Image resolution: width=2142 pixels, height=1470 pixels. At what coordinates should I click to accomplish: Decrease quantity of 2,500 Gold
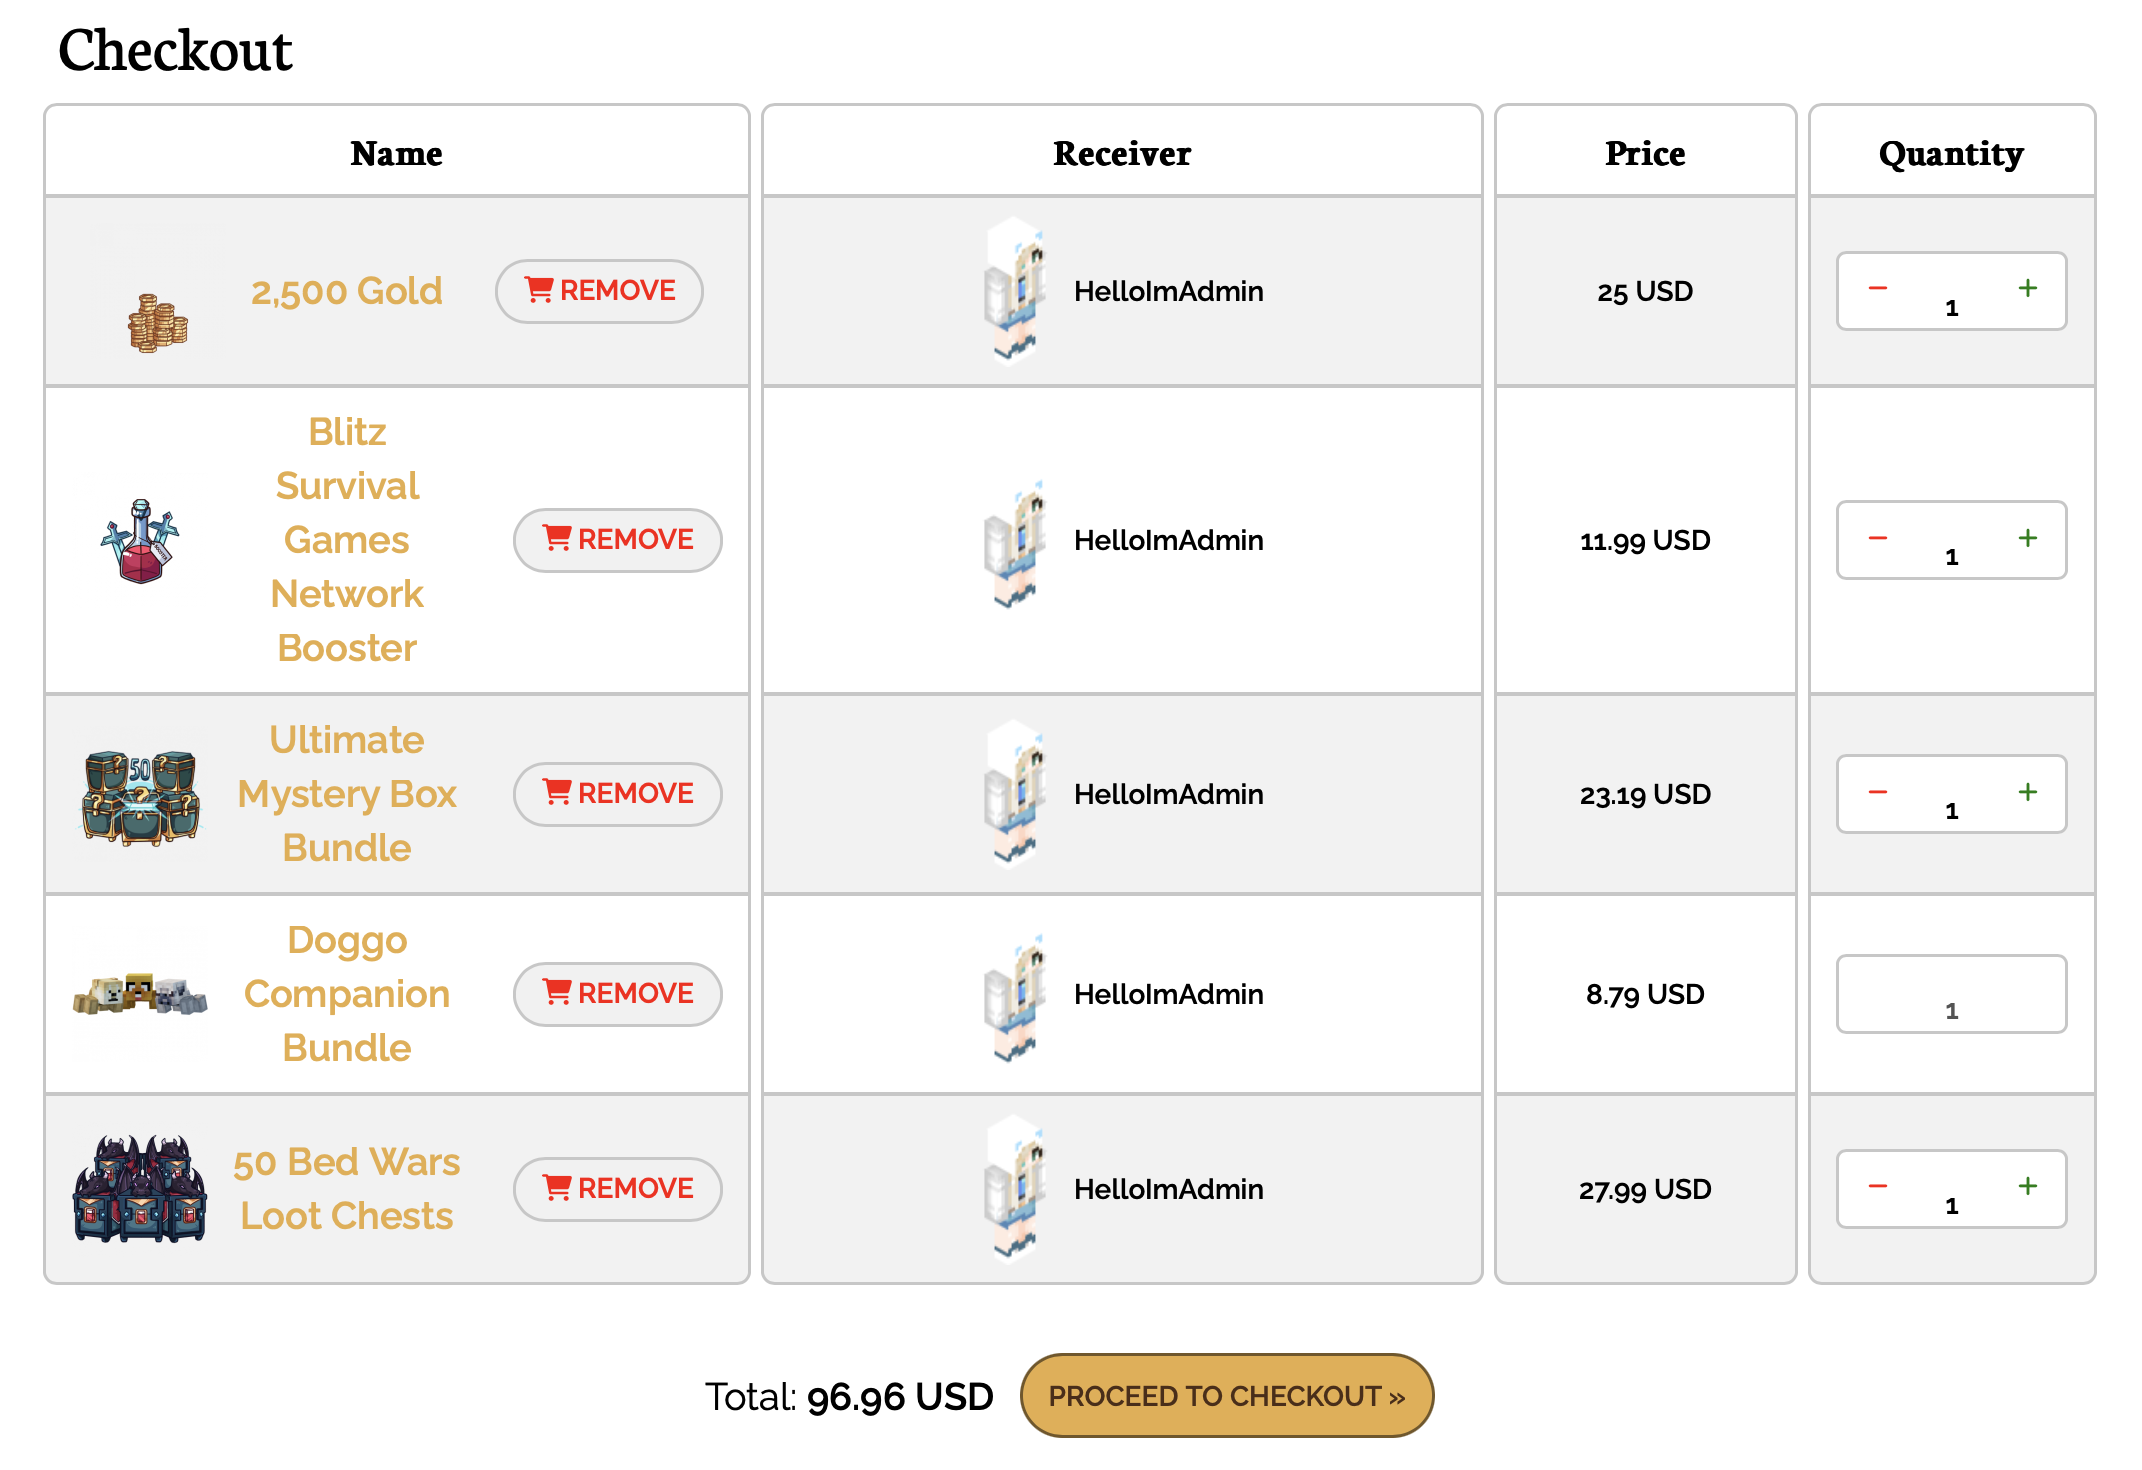click(x=1878, y=289)
